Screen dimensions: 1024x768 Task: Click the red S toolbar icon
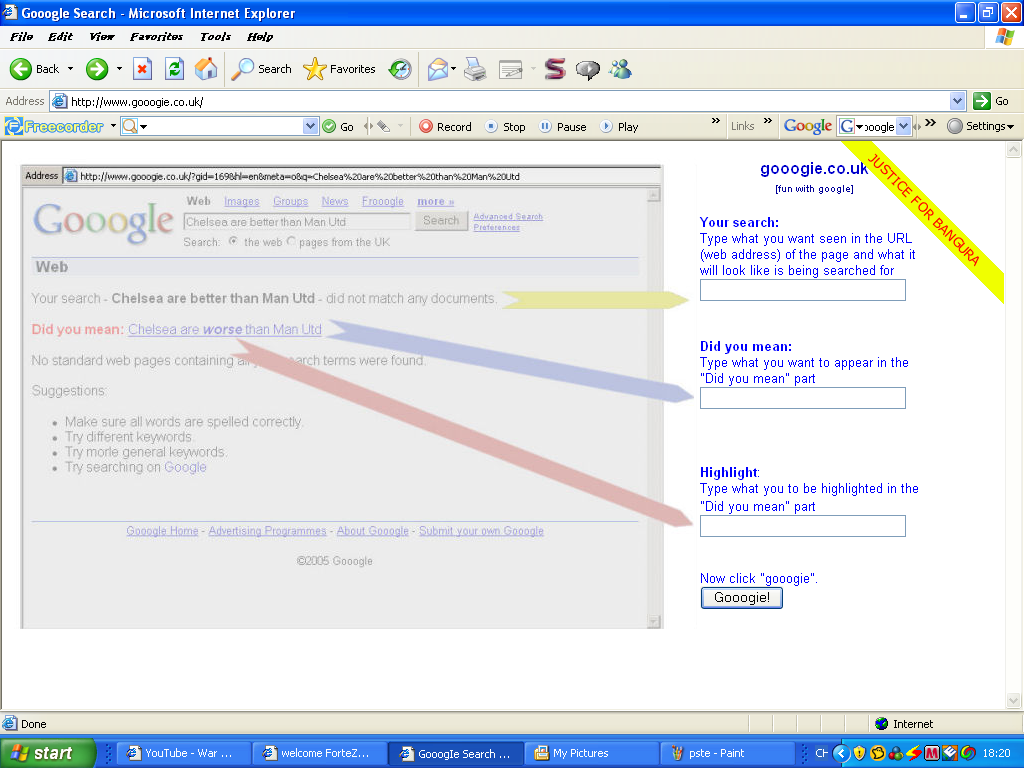(554, 69)
